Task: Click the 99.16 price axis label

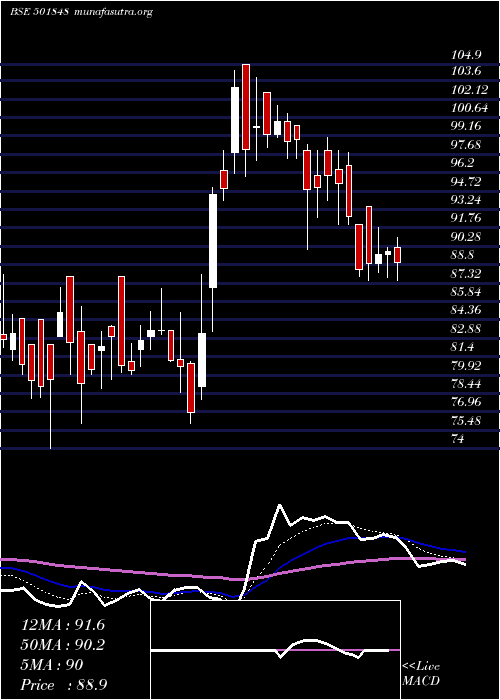Action: click(466, 126)
